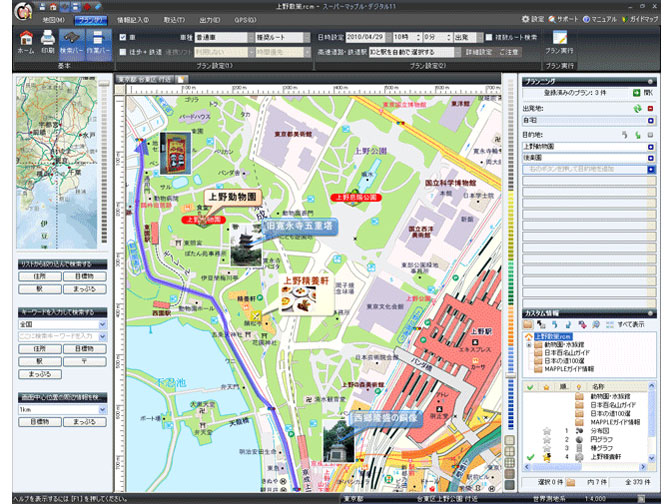Open the GPS(G) menu
The image size is (672, 504).
pos(245,20)
